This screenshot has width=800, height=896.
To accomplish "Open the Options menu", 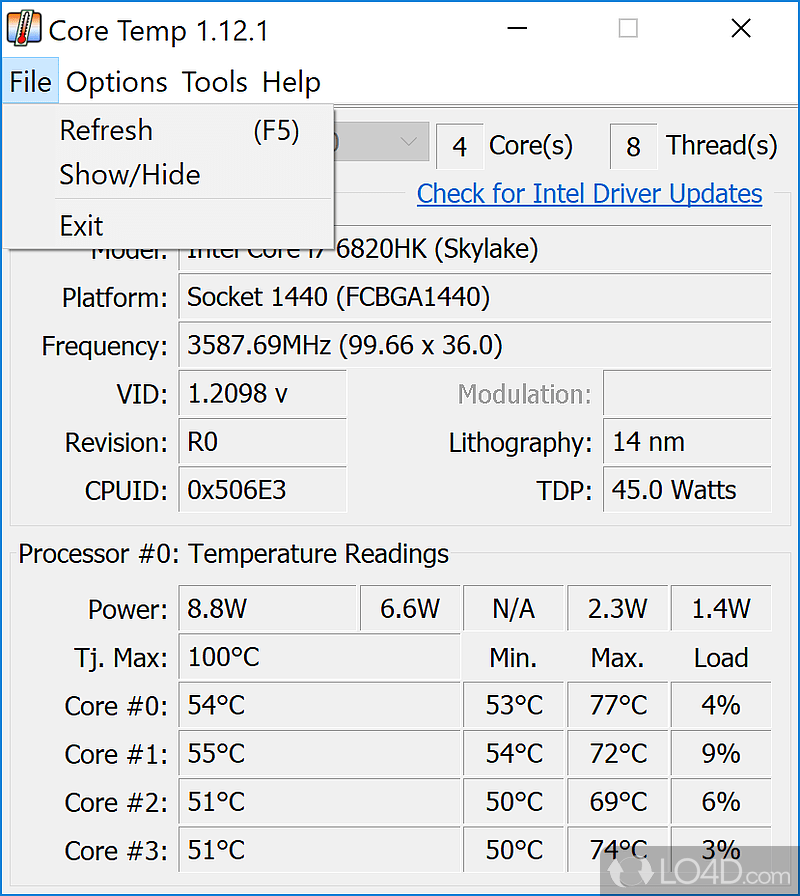I will pos(117,82).
